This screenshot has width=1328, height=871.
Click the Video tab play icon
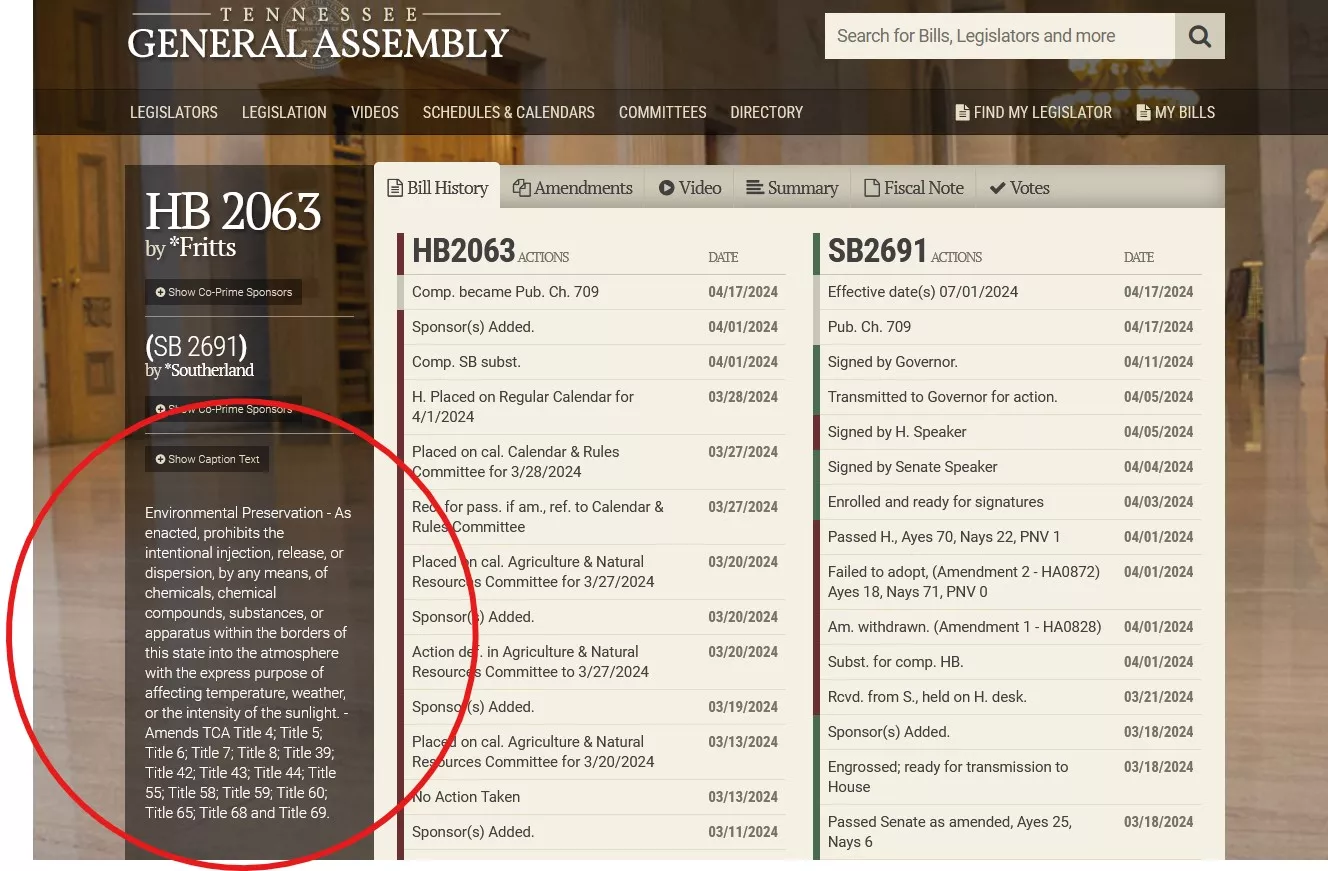click(x=666, y=188)
